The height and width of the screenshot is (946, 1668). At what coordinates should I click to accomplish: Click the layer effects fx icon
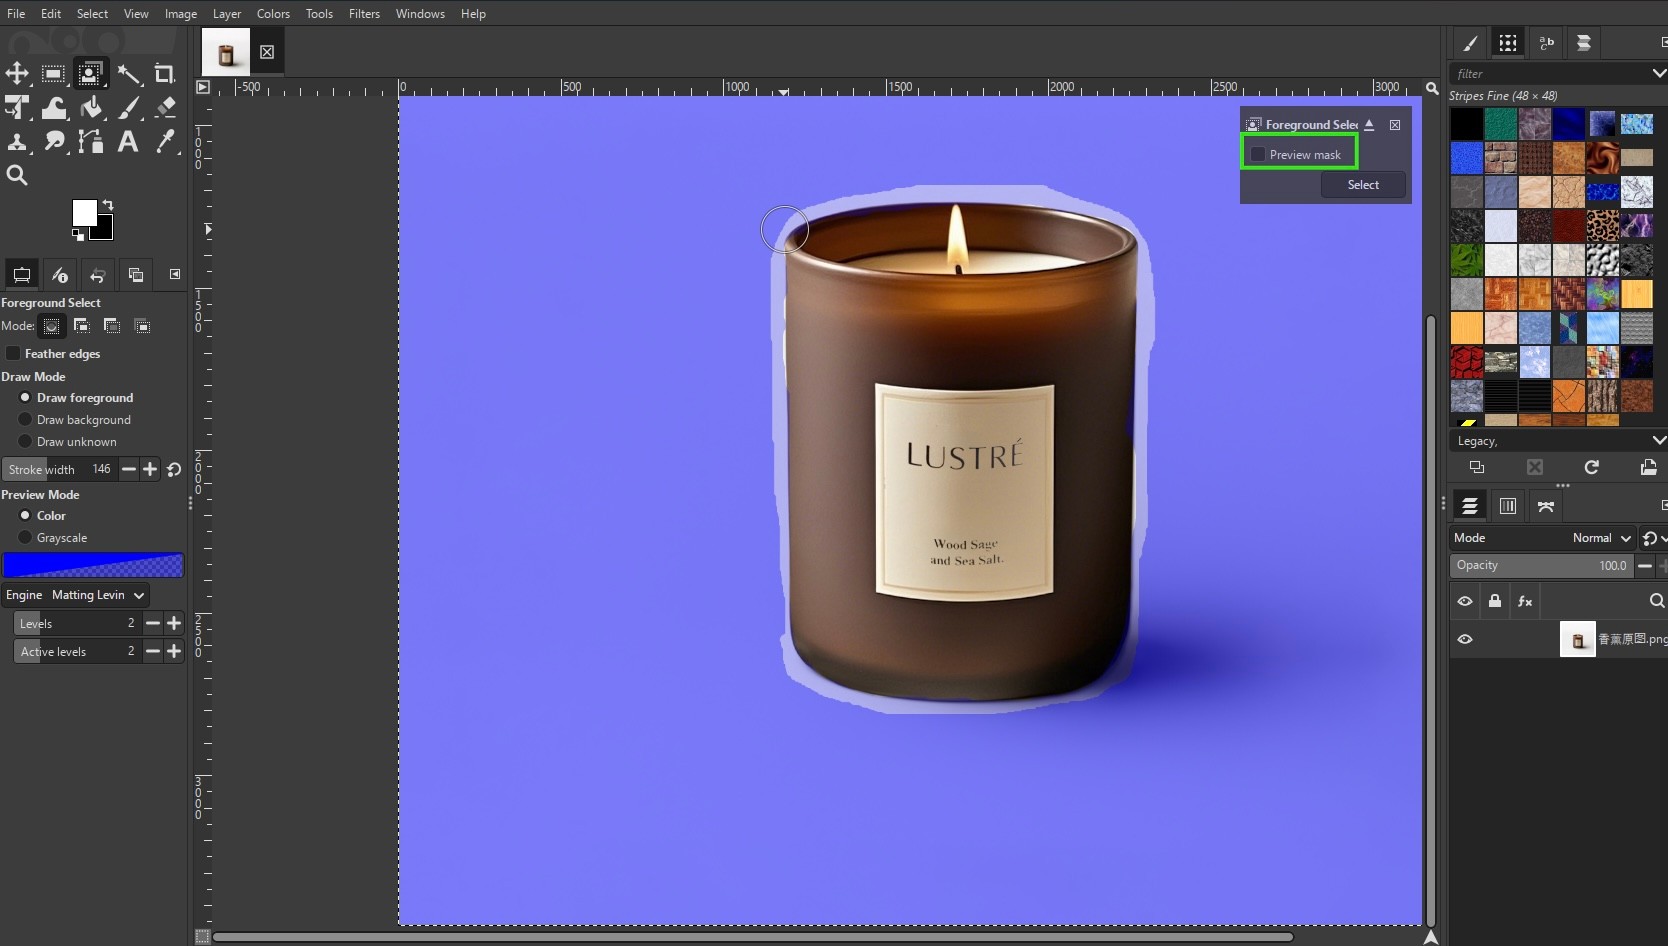[x=1525, y=601]
